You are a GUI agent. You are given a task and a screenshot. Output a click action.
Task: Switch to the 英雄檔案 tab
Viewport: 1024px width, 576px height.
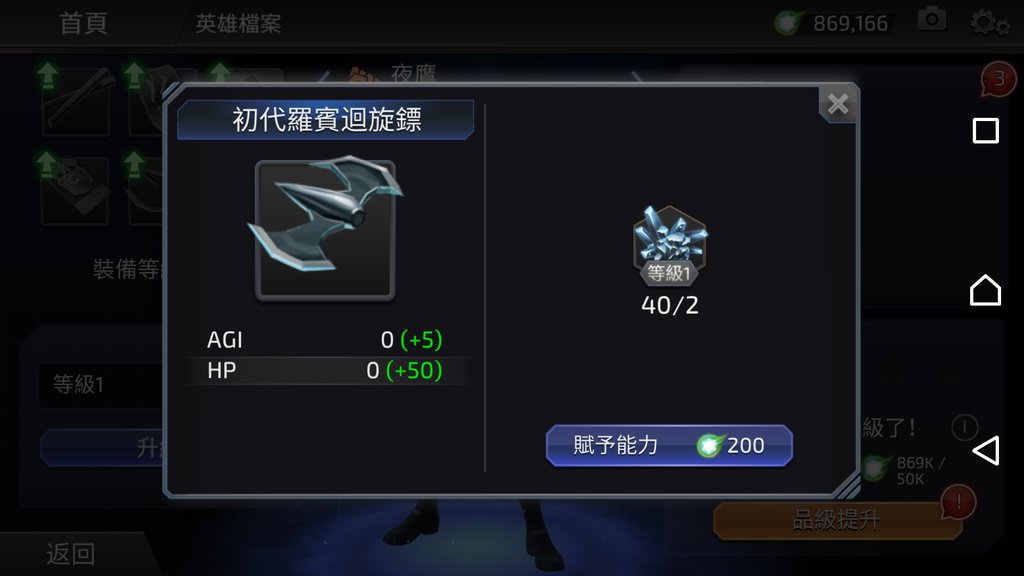click(238, 24)
